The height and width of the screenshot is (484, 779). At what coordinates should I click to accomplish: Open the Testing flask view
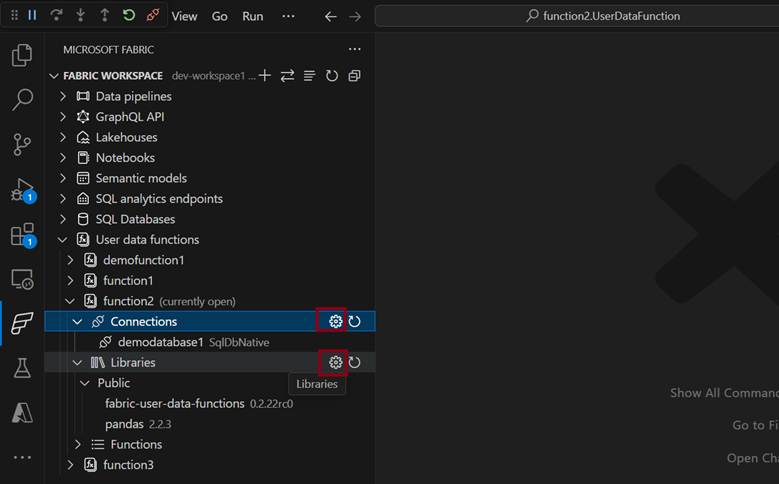[x=22, y=368]
